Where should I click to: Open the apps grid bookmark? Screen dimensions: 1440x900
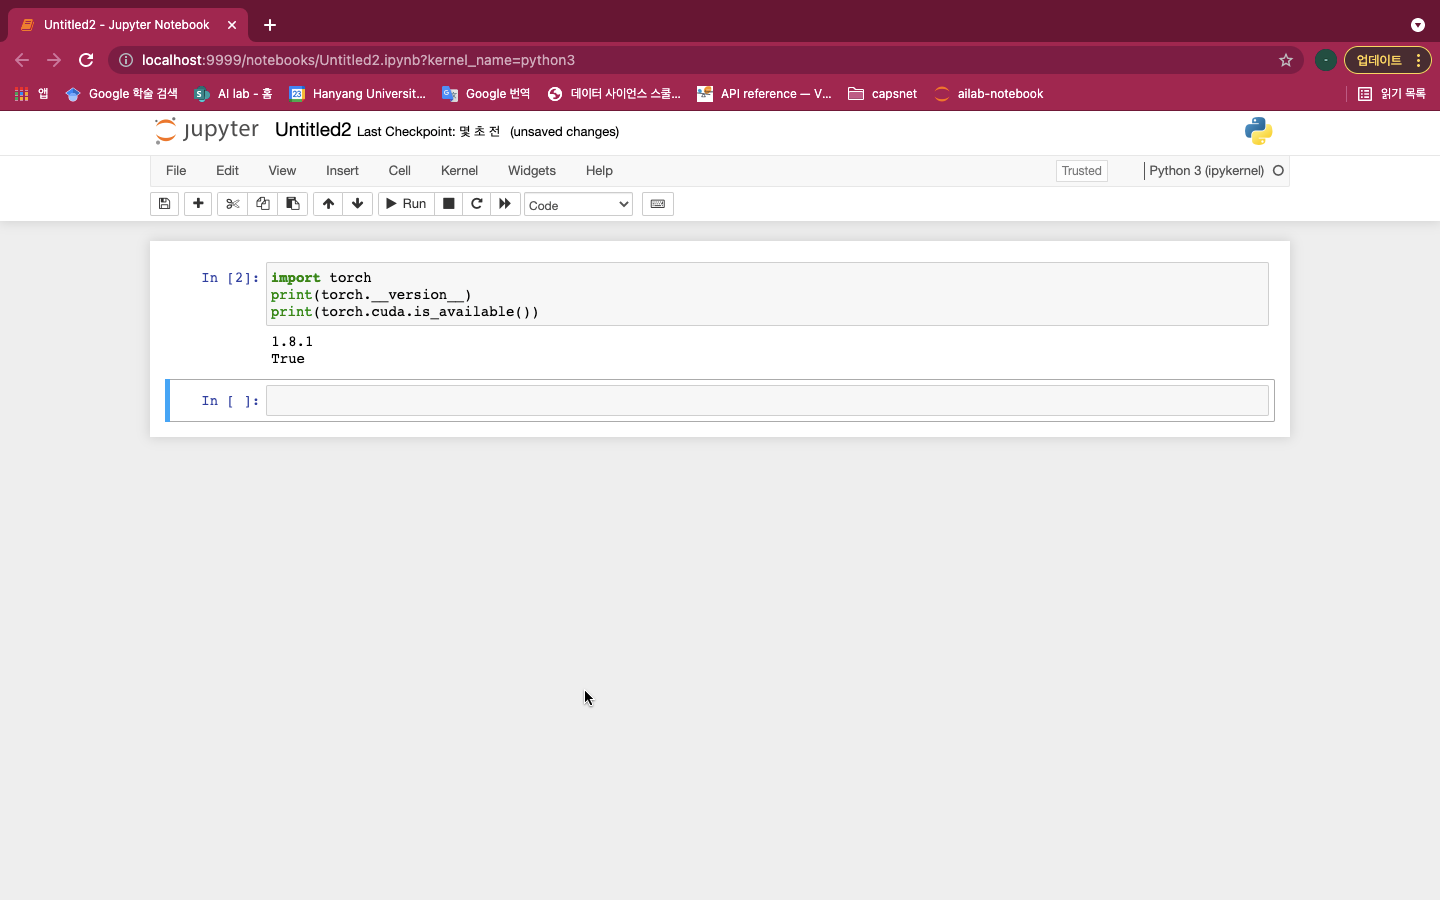click(31, 94)
